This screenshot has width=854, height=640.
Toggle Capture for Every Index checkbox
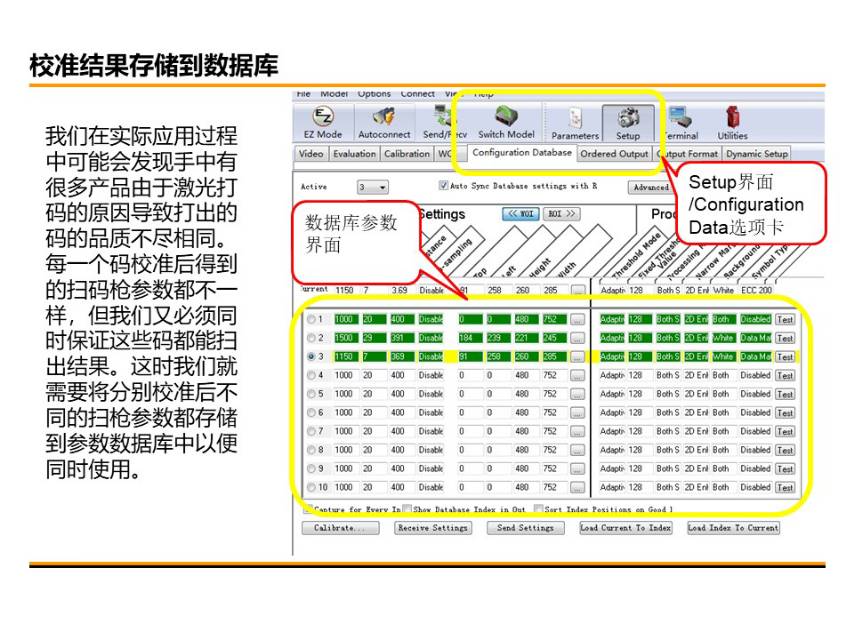point(308,509)
